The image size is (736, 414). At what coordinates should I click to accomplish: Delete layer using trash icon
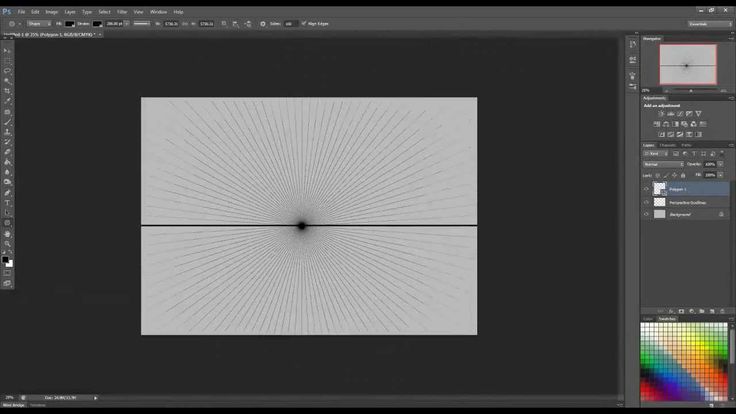click(722, 311)
